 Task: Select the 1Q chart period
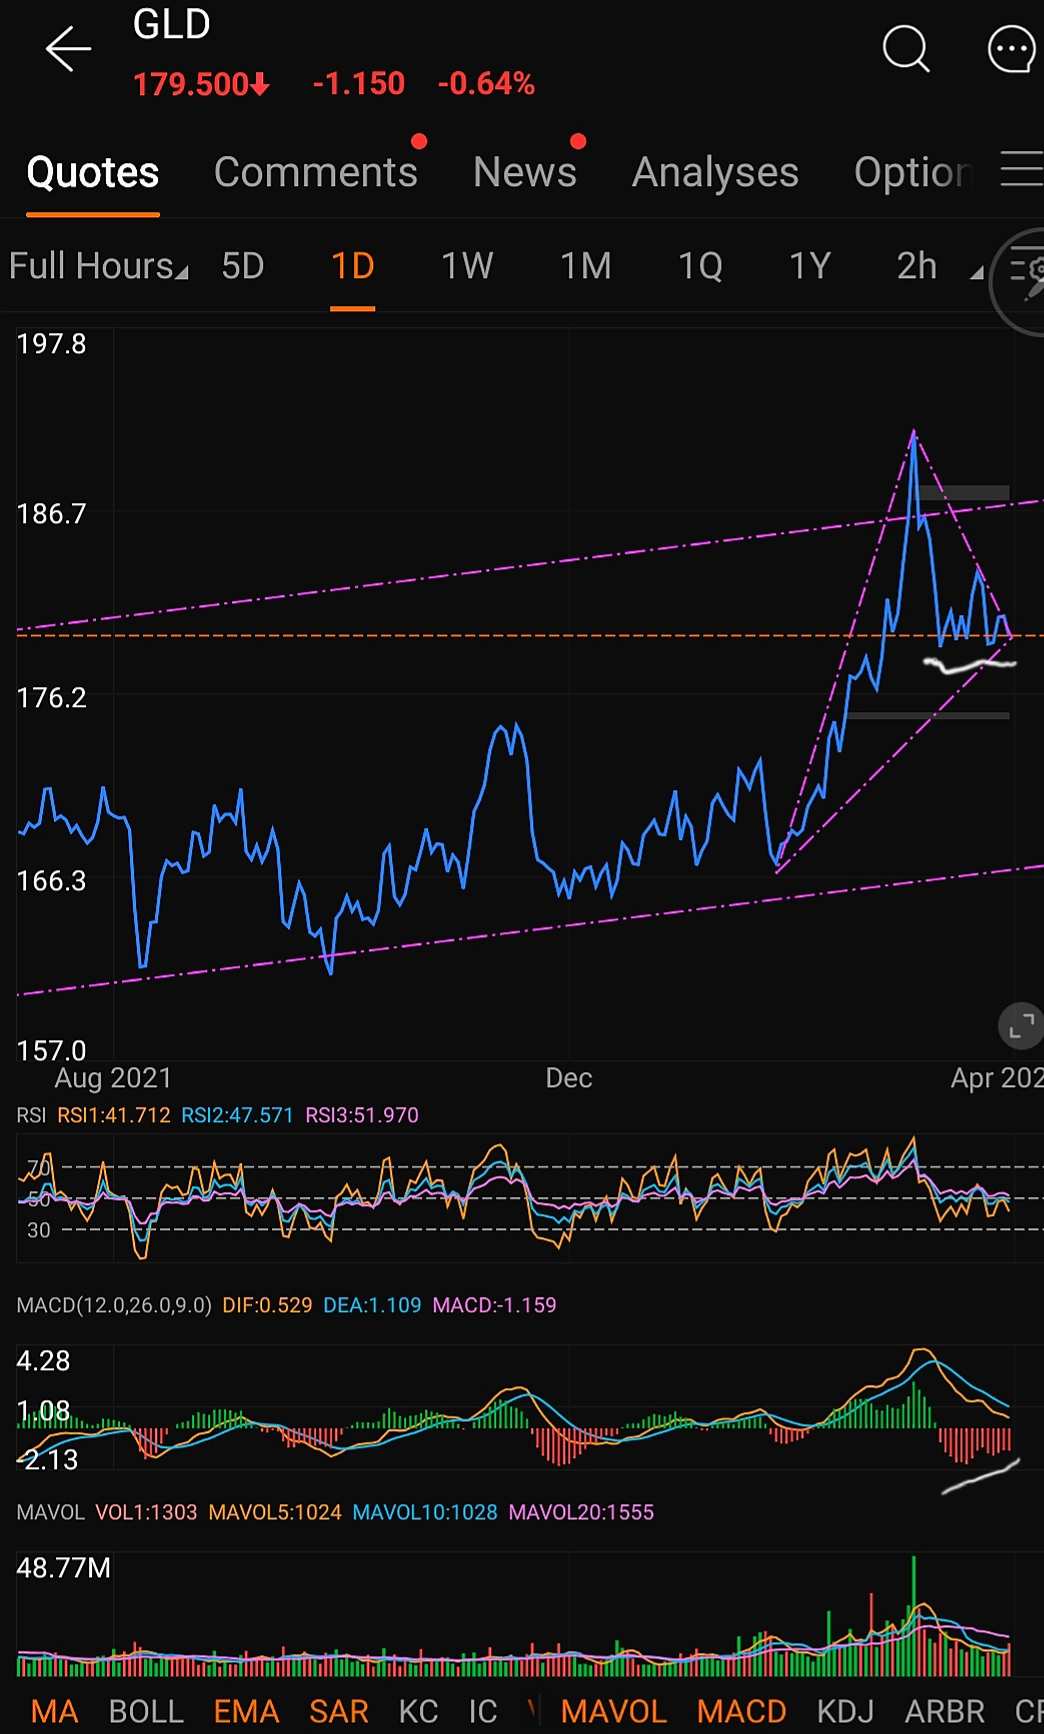(700, 266)
